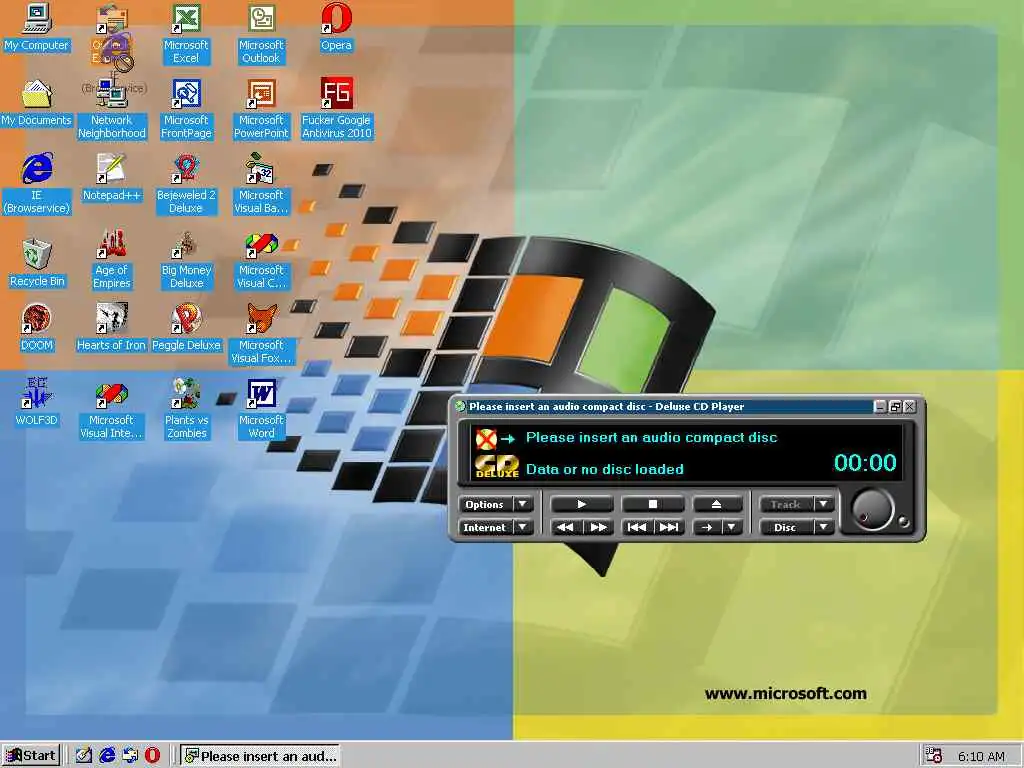Select the Opera desktop shortcut
The height and width of the screenshot is (768, 1024).
click(x=336, y=29)
